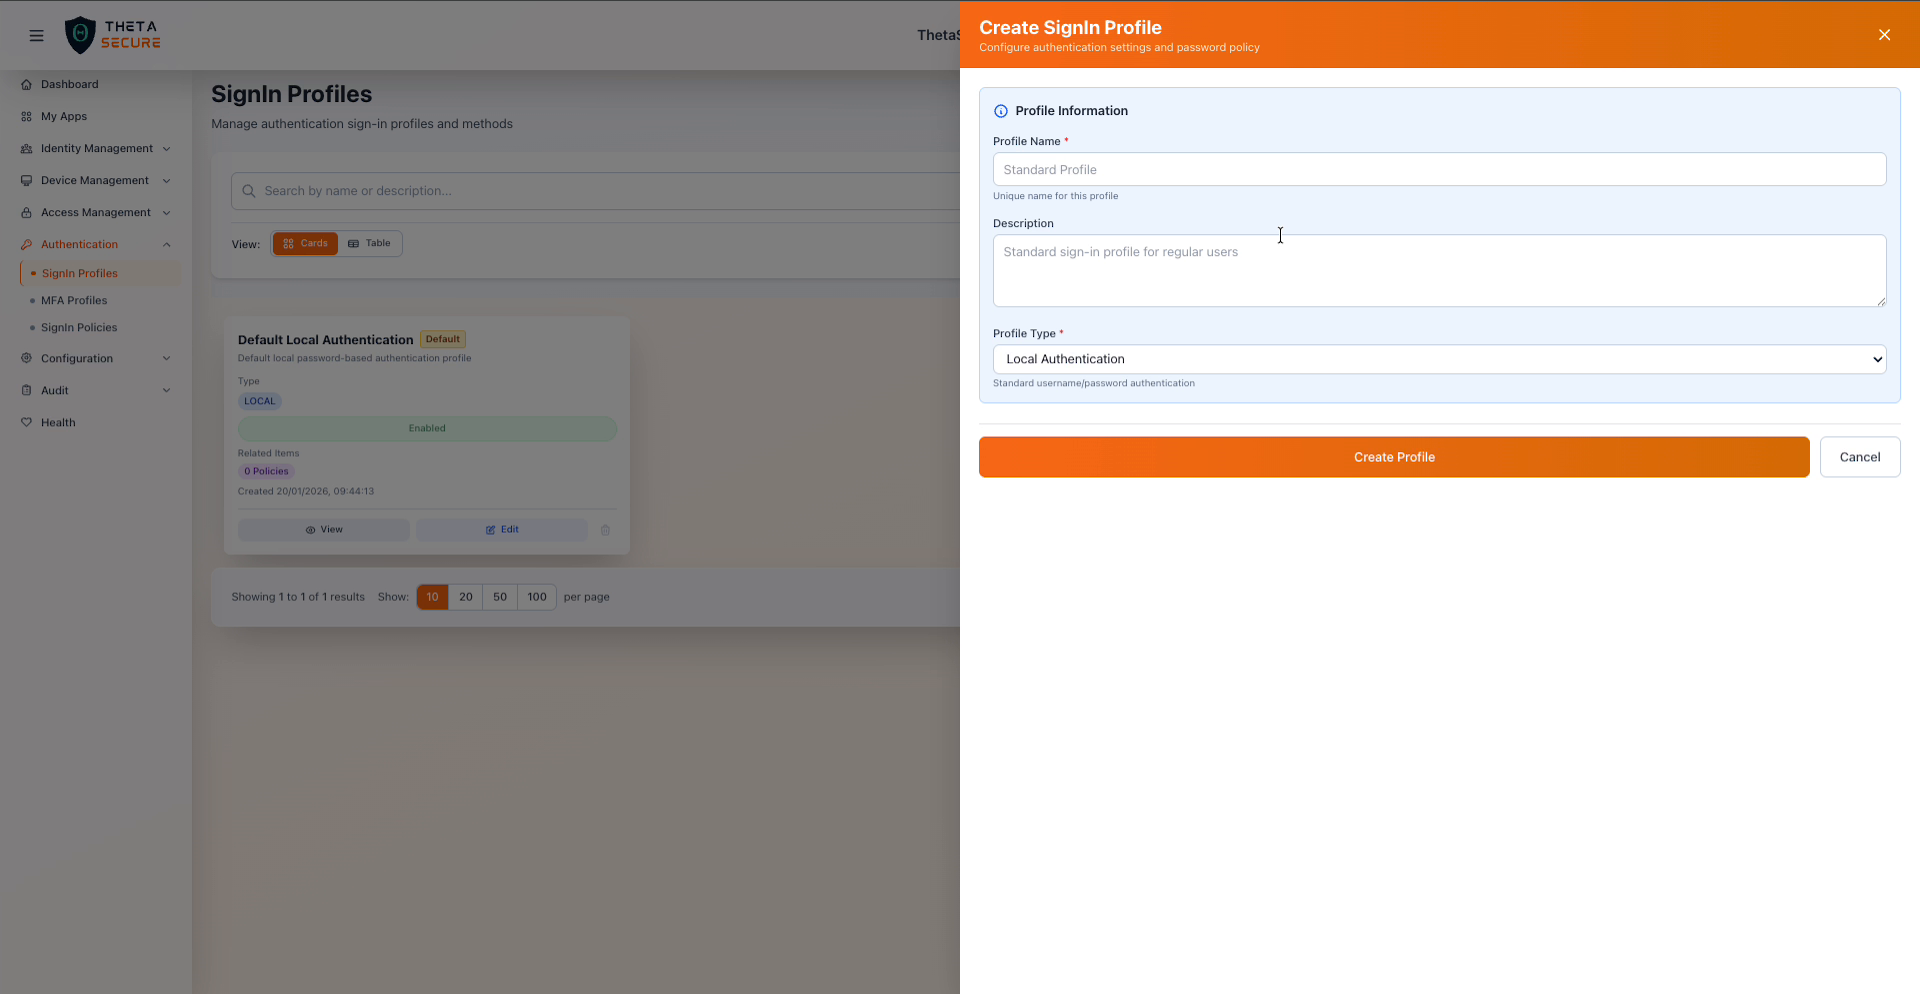Click the search magnifier icon
The image size is (1920, 994).
[x=248, y=191]
